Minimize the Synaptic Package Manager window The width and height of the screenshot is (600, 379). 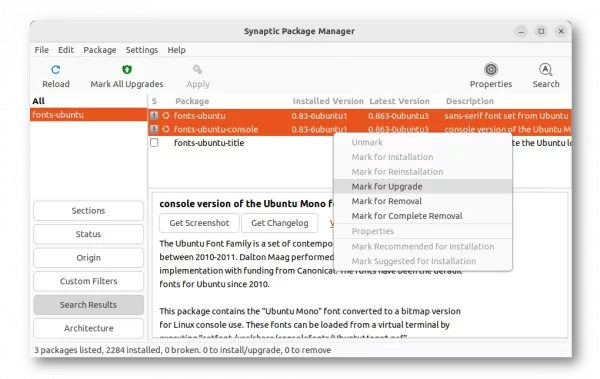tap(521, 31)
